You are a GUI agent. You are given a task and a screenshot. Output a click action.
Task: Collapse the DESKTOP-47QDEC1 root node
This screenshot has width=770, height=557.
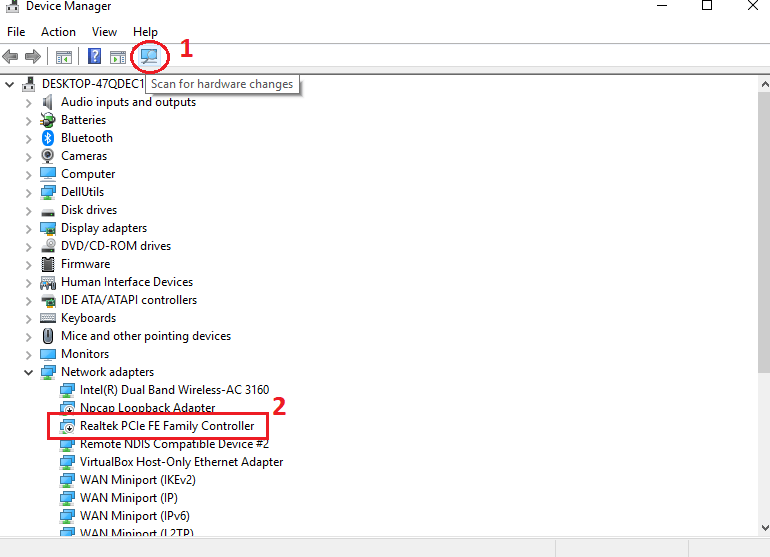[9, 84]
